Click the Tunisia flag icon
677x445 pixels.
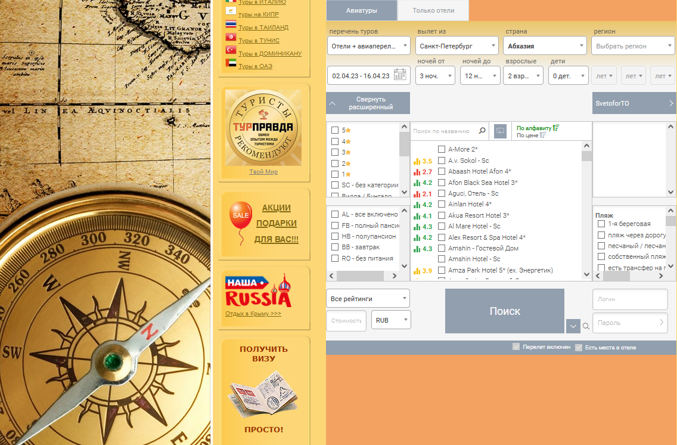(231, 38)
